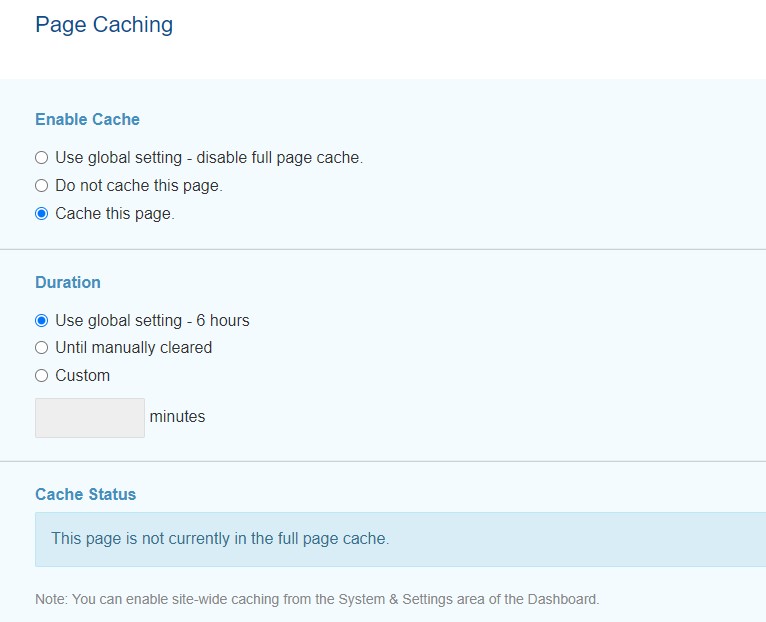Select the 'Until manually cleared' radio button
Image resolution: width=766 pixels, height=622 pixels.
[x=42, y=347]
